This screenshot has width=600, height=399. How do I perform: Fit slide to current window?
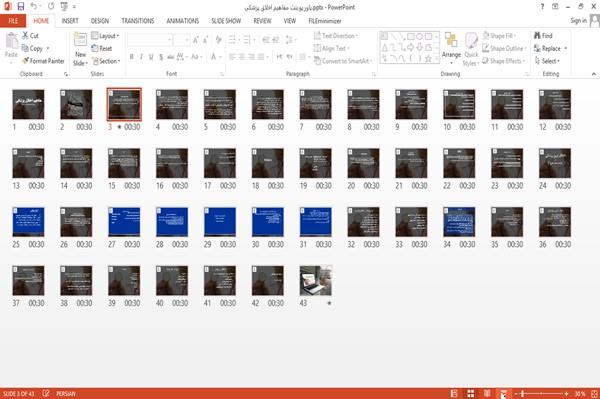tap(594, 393)
